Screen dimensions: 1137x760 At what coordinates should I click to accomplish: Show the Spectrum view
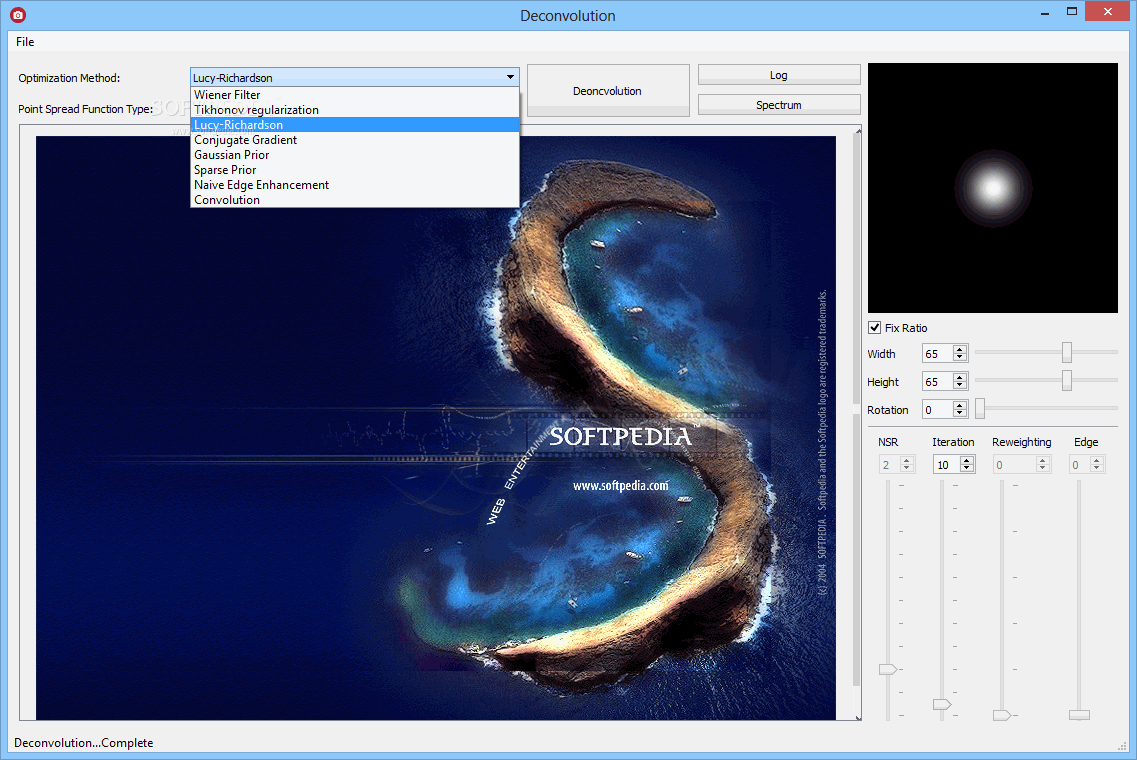pyautogui.click(x=779, y=104)
